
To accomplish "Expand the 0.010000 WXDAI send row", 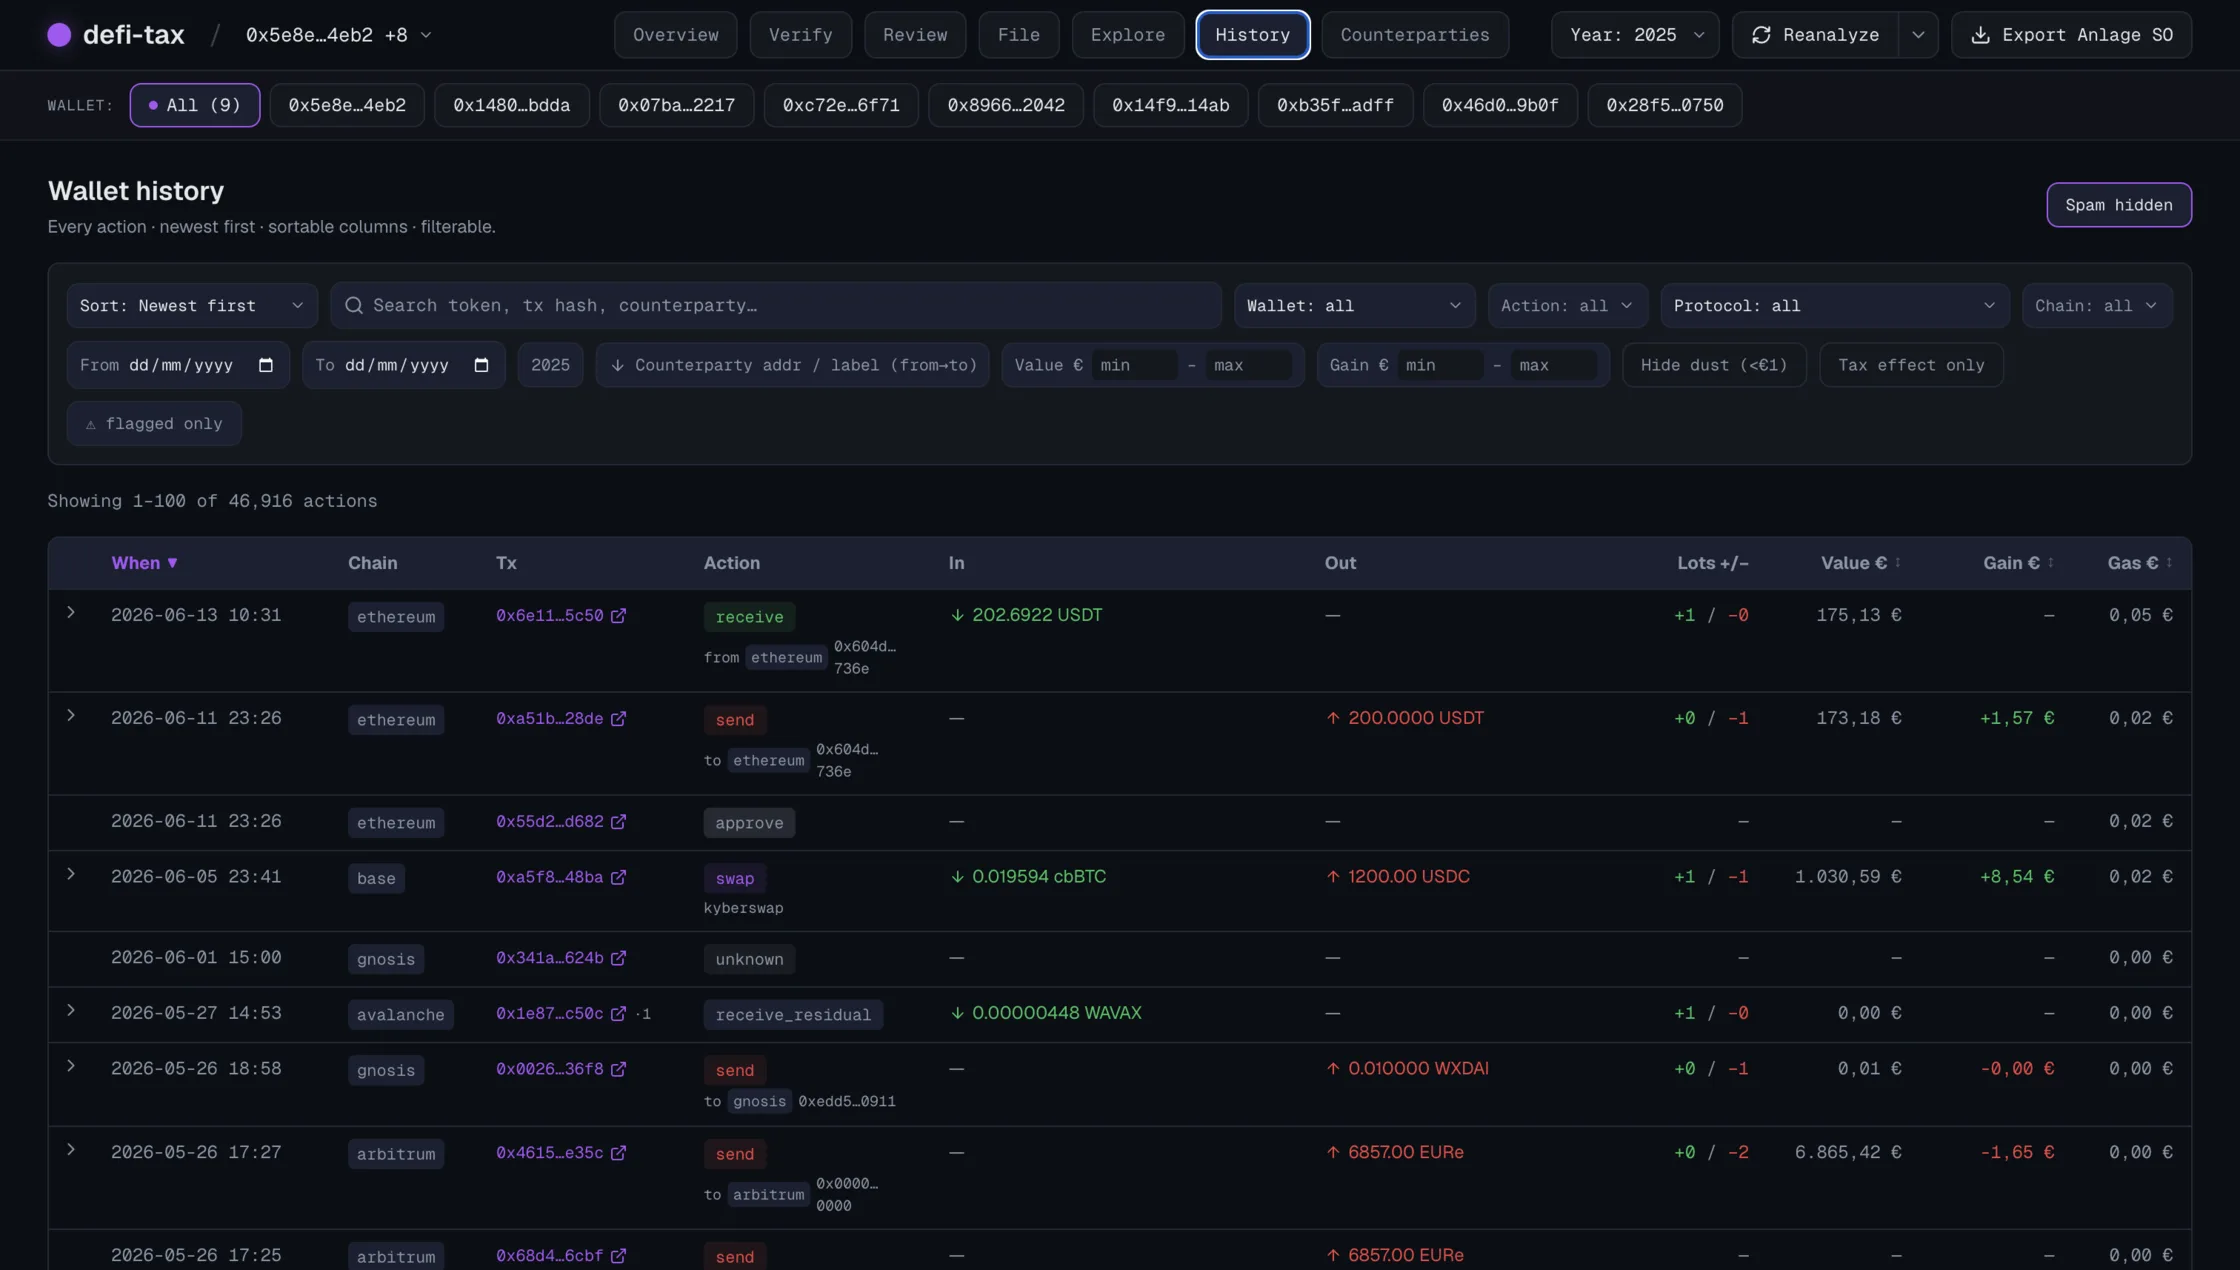I will pos(71,1066).
